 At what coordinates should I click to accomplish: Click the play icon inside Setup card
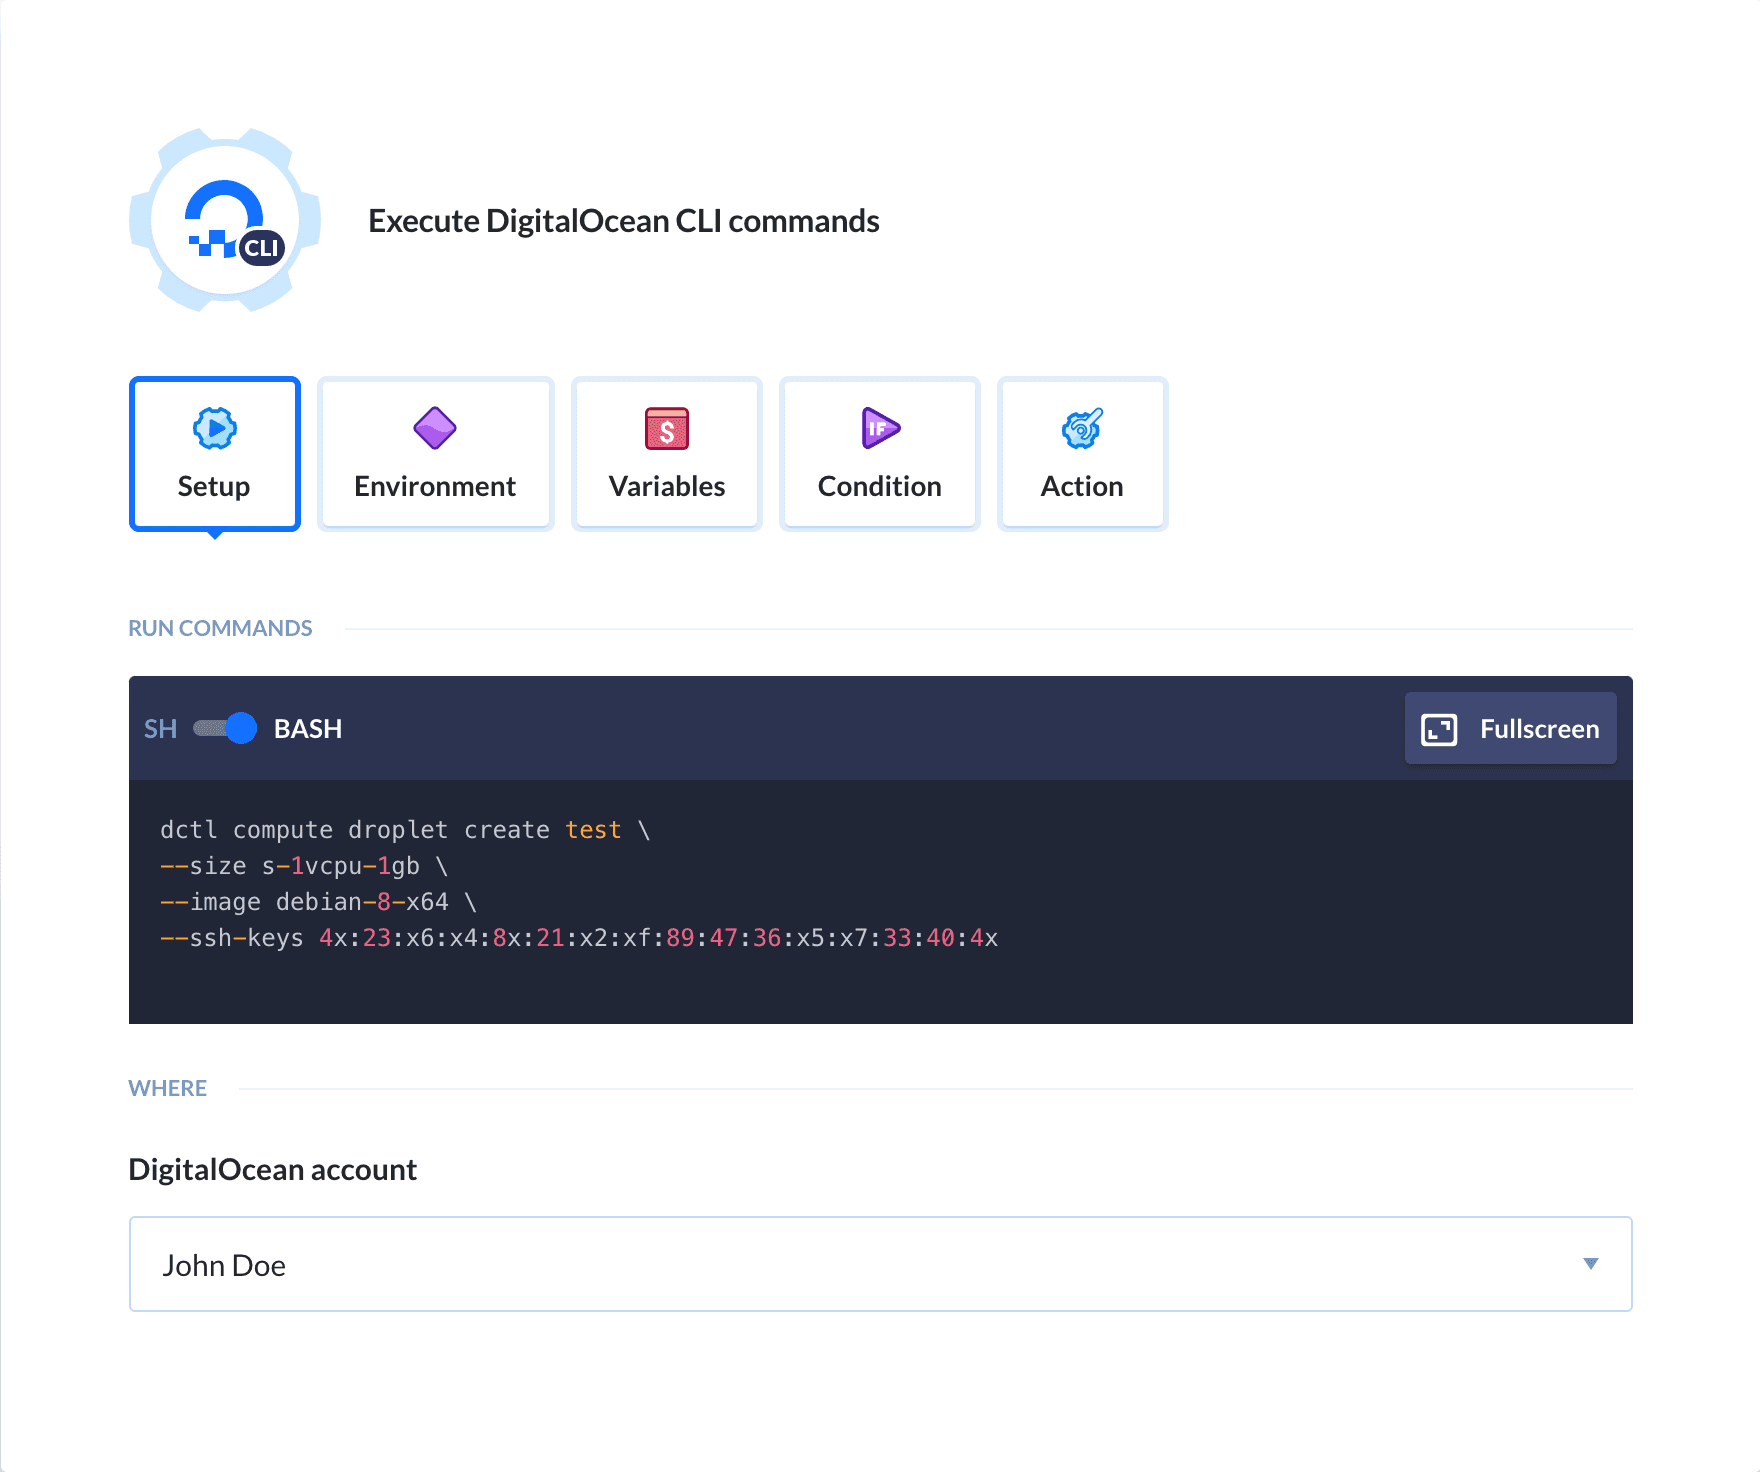(x=214, y=429)
